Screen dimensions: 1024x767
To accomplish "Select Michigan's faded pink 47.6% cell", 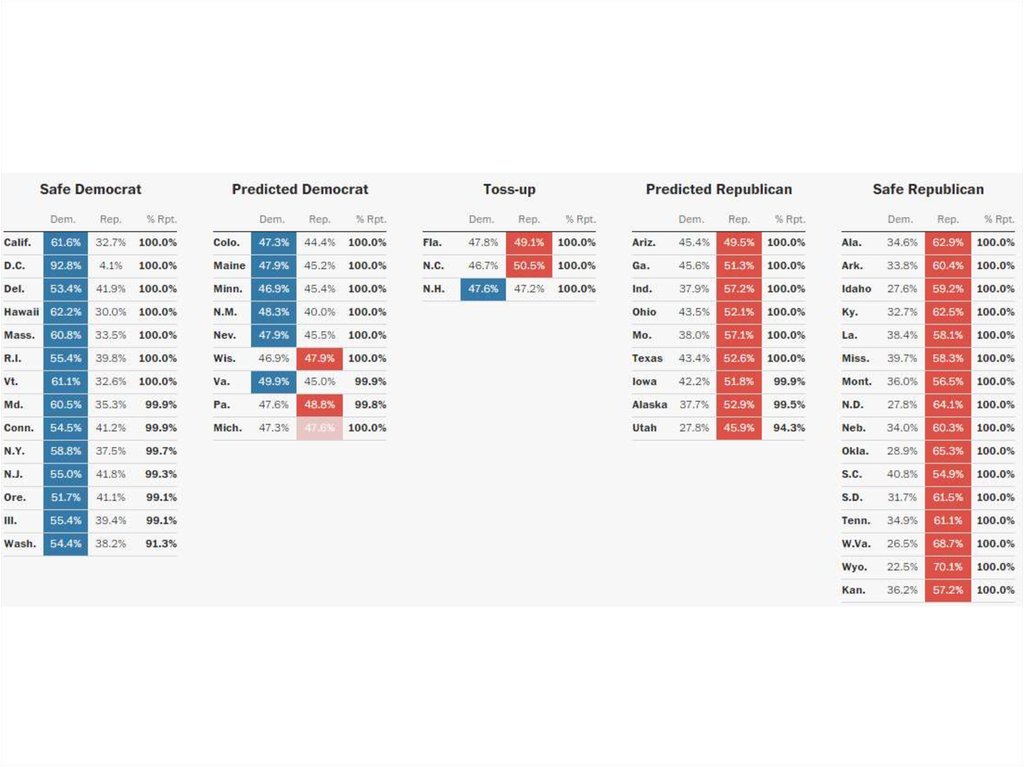I will (x=319, y=427).
